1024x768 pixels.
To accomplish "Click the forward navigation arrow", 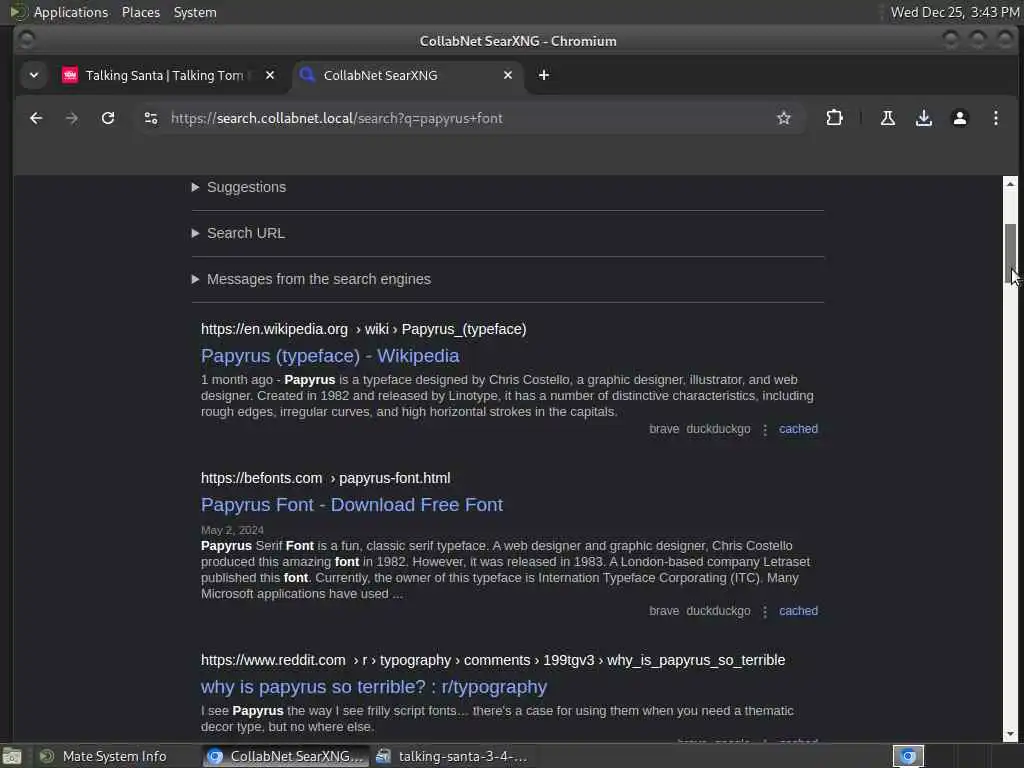I will click(x=72, y=118).
